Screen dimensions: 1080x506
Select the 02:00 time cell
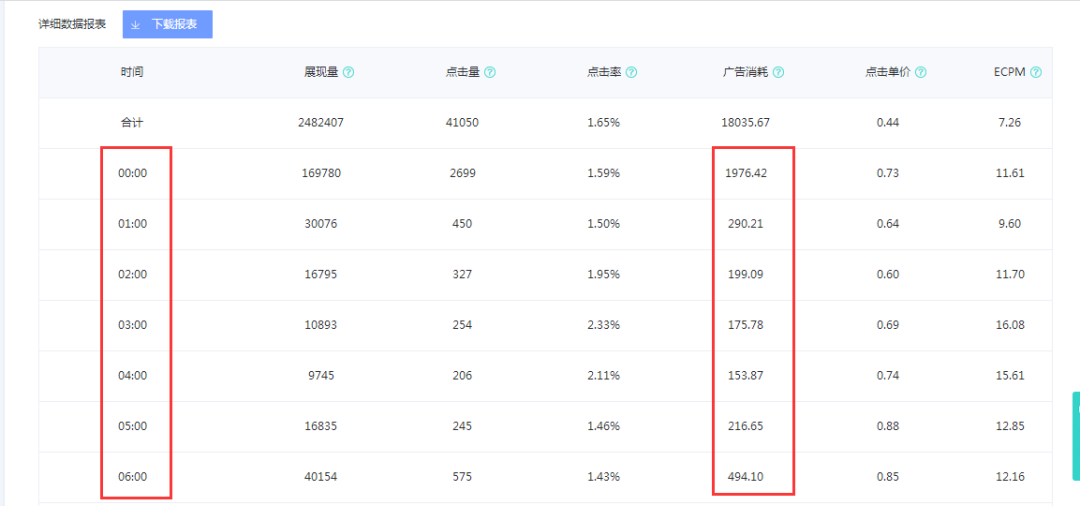pos(132,275)
